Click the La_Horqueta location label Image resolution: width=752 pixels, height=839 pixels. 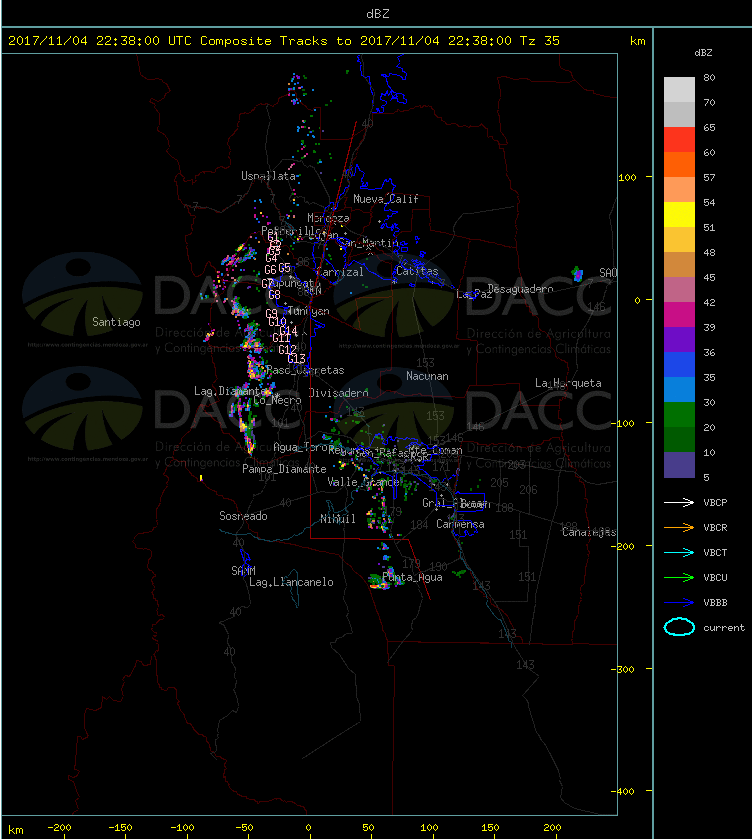coord(568,383)
